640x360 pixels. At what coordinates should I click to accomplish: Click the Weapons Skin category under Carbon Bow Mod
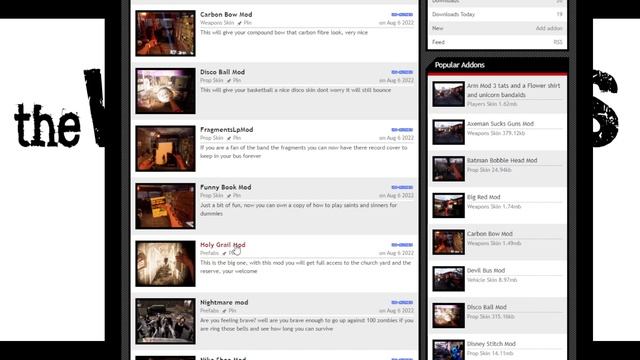click(x=217, y=23)
